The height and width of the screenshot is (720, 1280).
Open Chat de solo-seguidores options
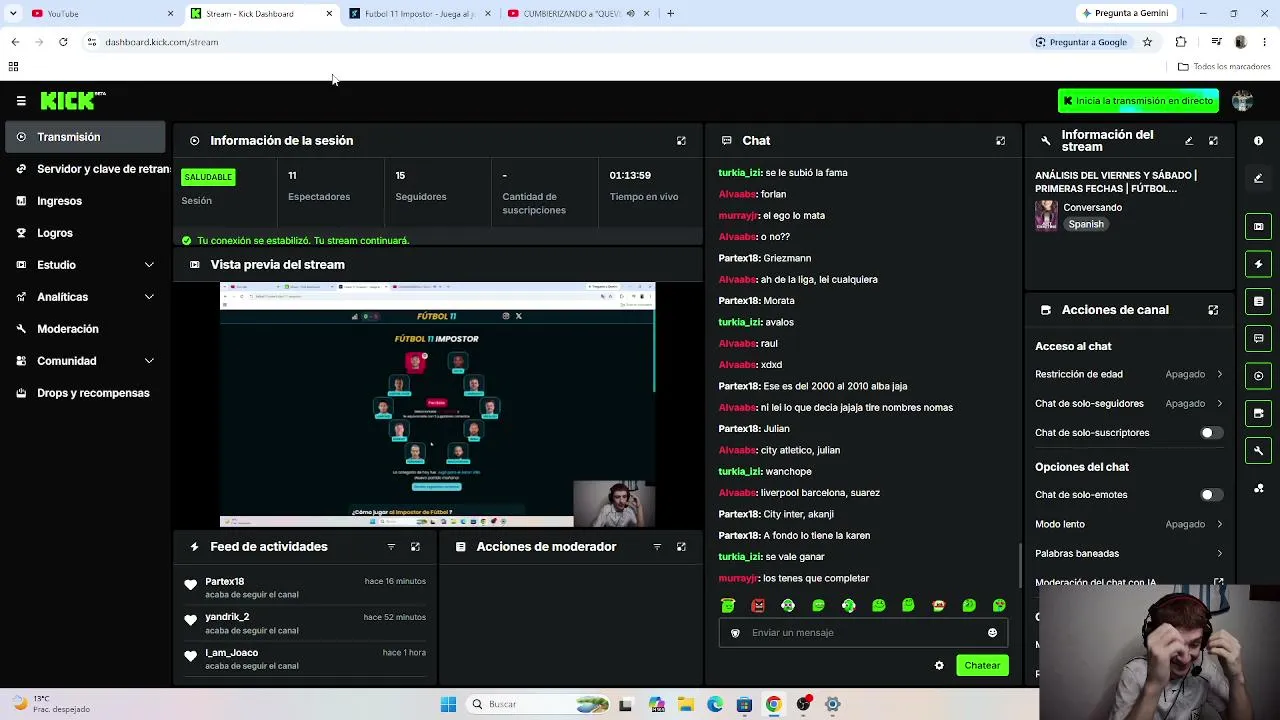coord(1129,404)
